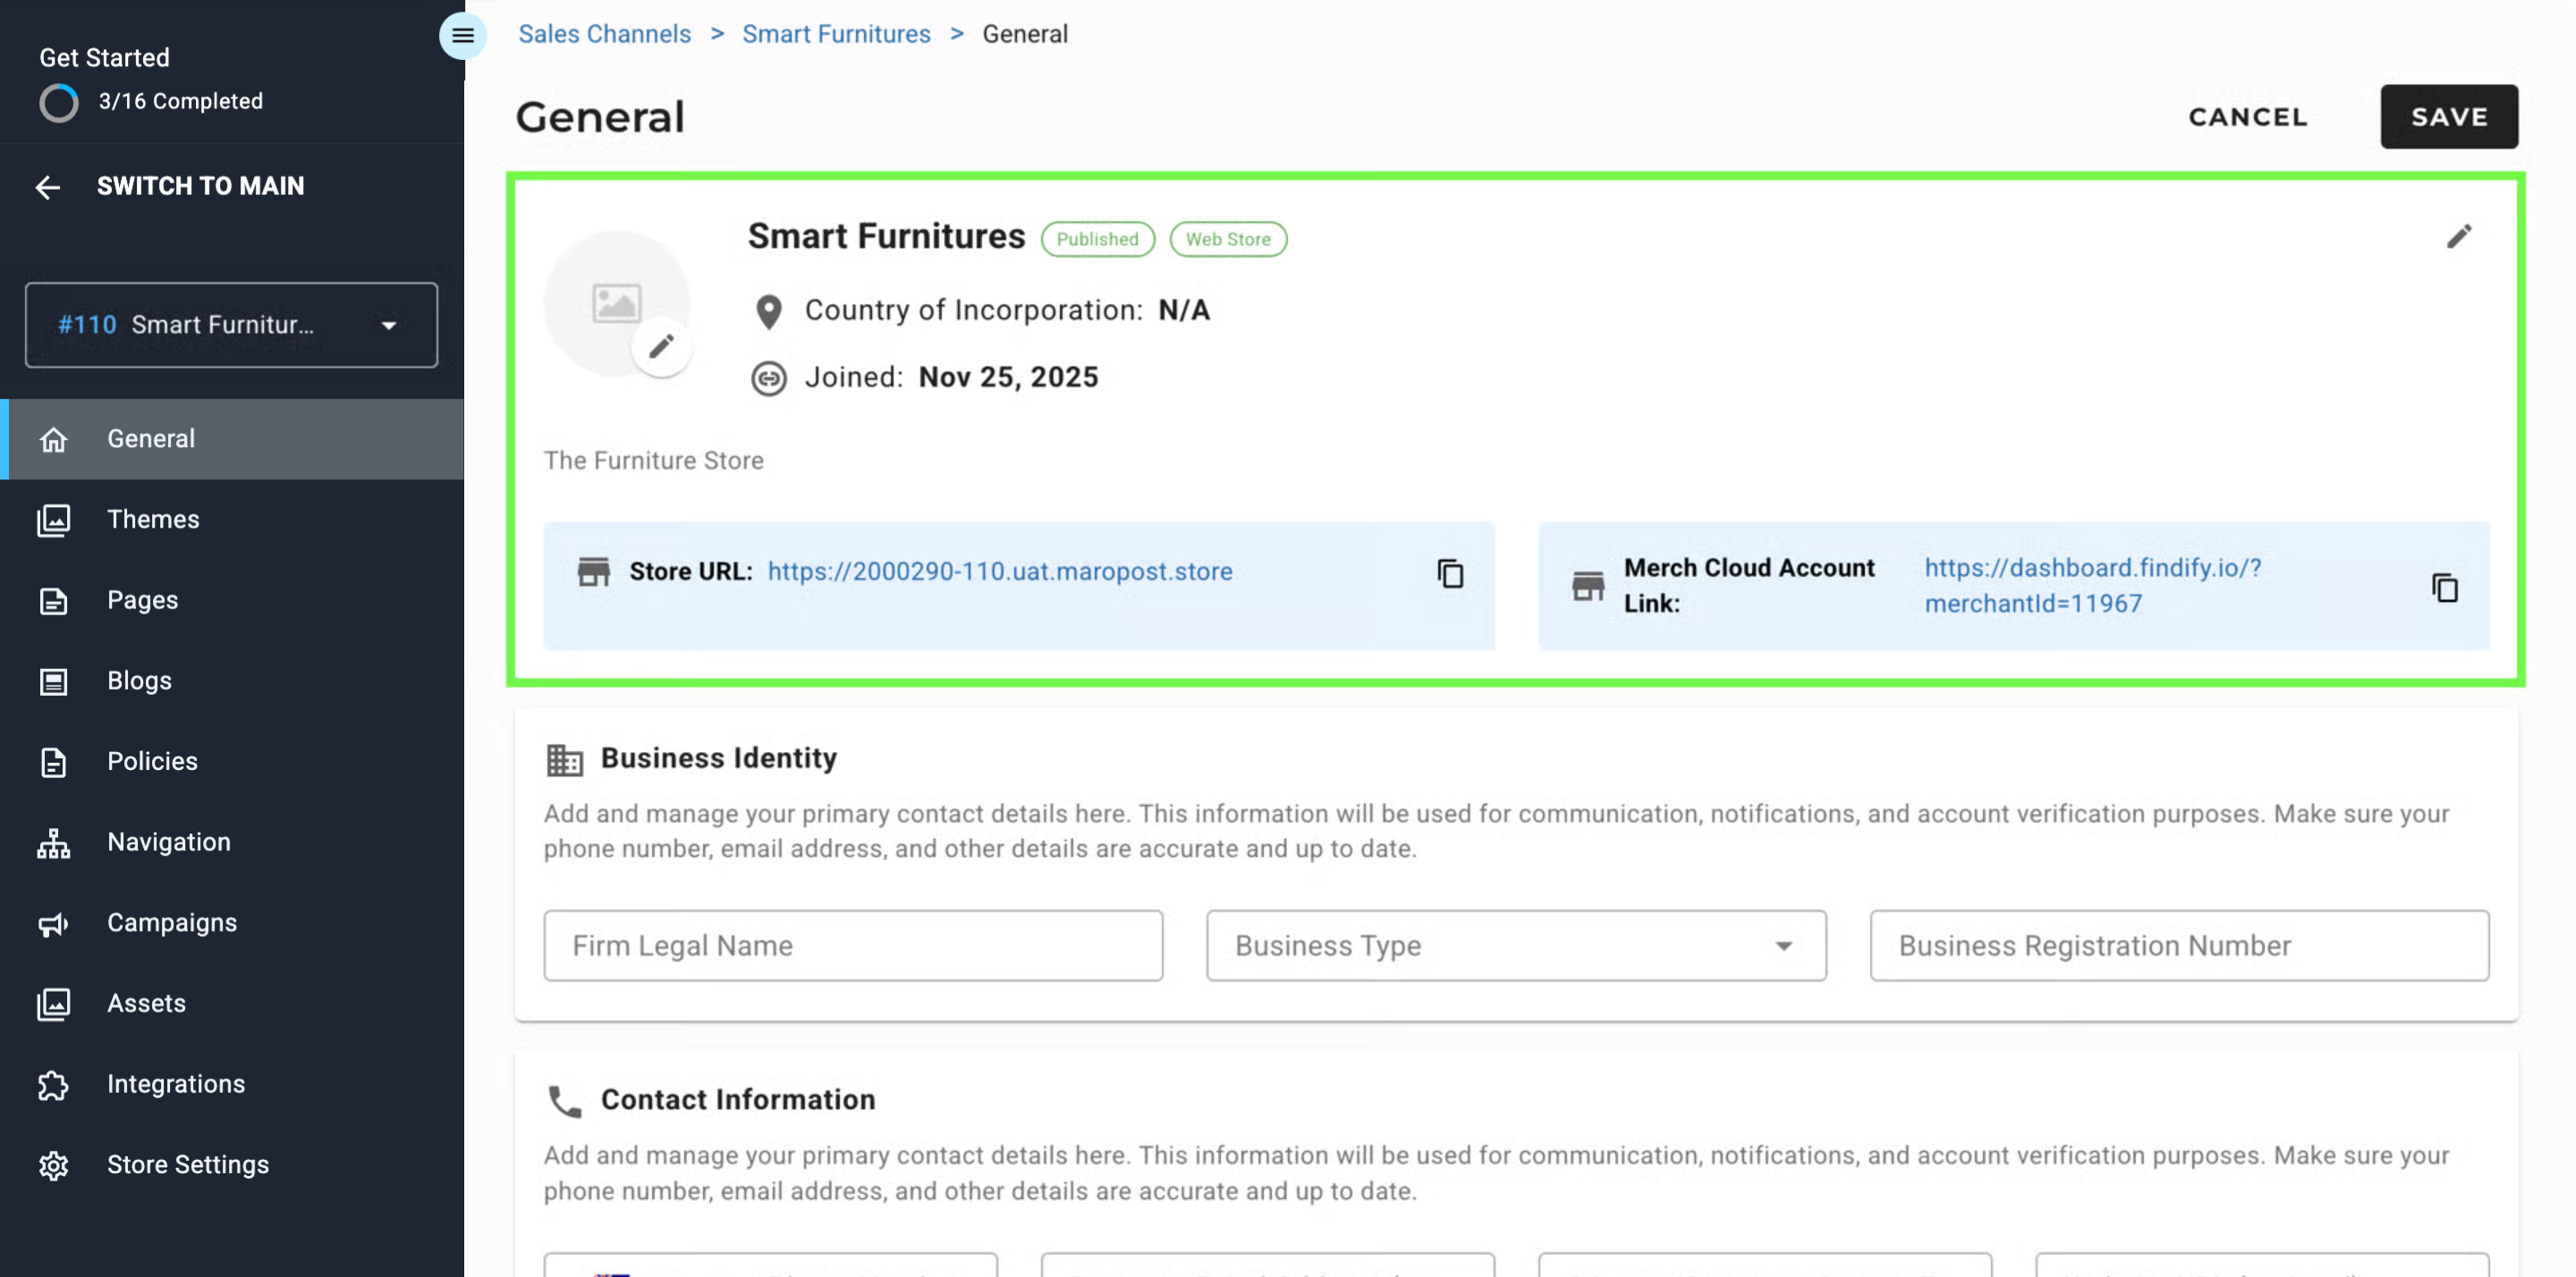Click the Business Registration Number field
Image resolution: width=2576 pixels, height=1277 pixels.
(2179, 946)
